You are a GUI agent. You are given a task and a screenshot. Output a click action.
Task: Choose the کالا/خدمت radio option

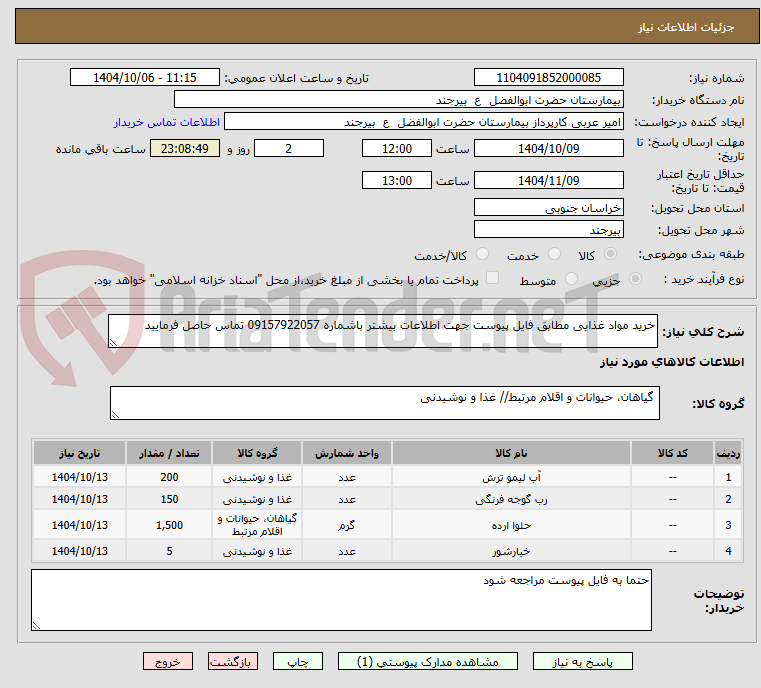pos(483,255)
